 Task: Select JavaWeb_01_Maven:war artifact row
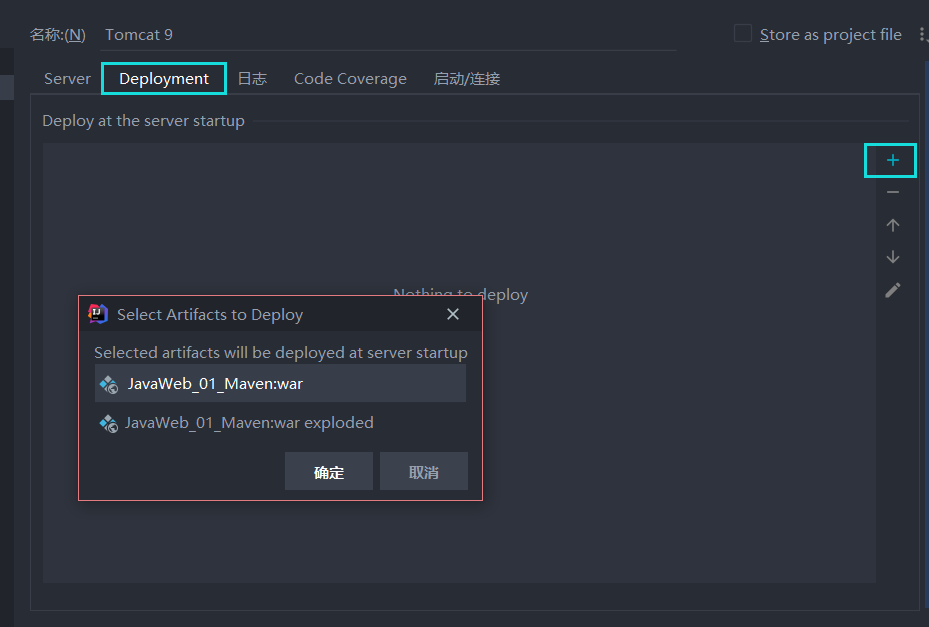[x=280, y=383]
